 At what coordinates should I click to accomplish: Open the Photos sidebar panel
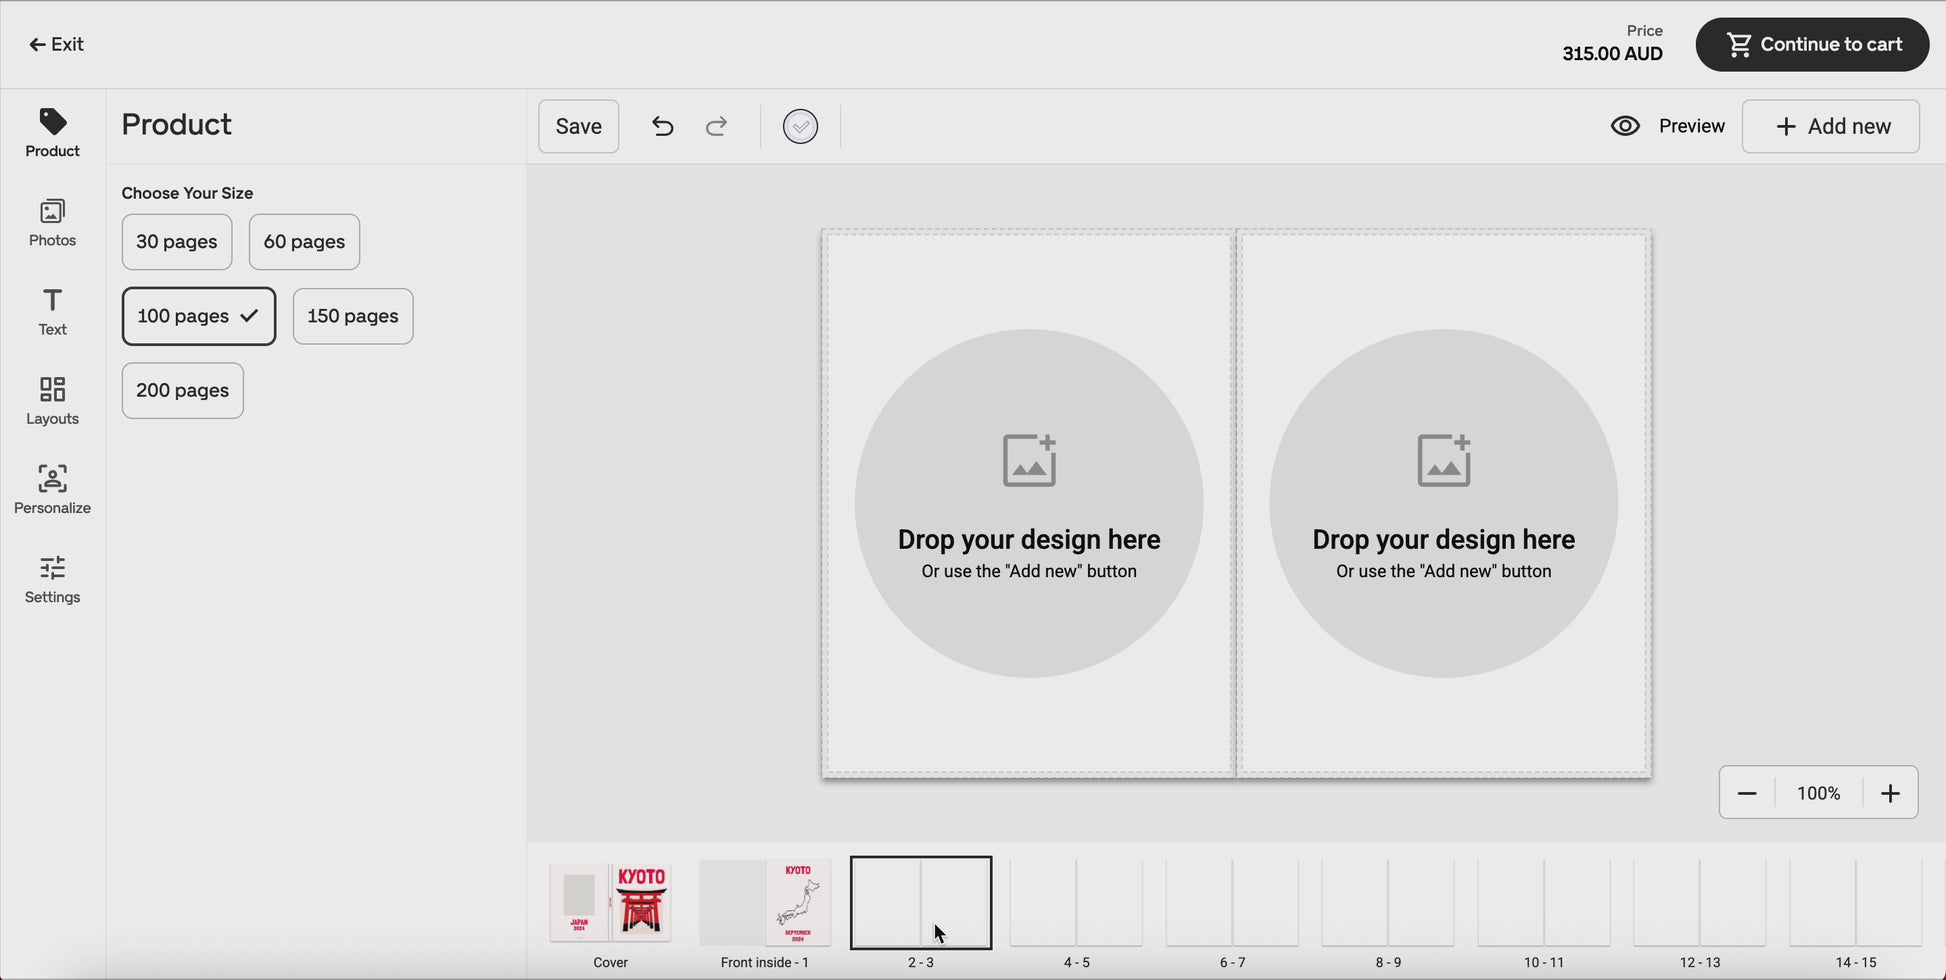point(52,222)
